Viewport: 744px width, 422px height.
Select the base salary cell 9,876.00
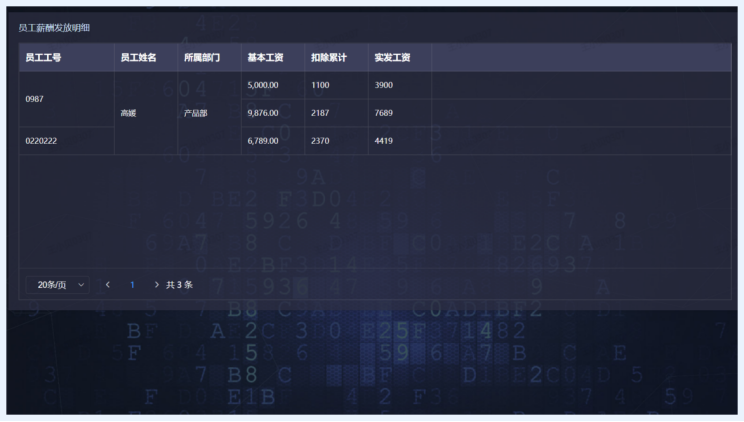[x=262, y=113]
